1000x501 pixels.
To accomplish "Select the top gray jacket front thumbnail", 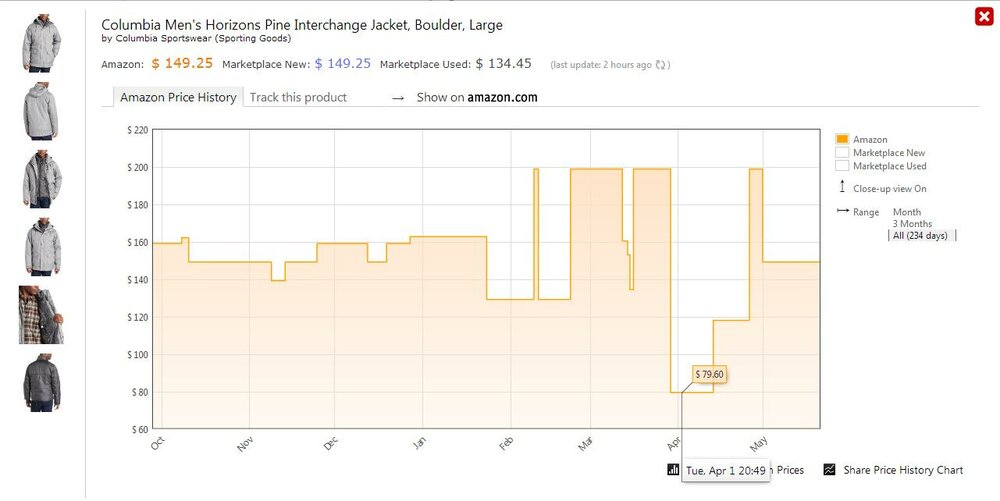I will click(x=42, y=42).
